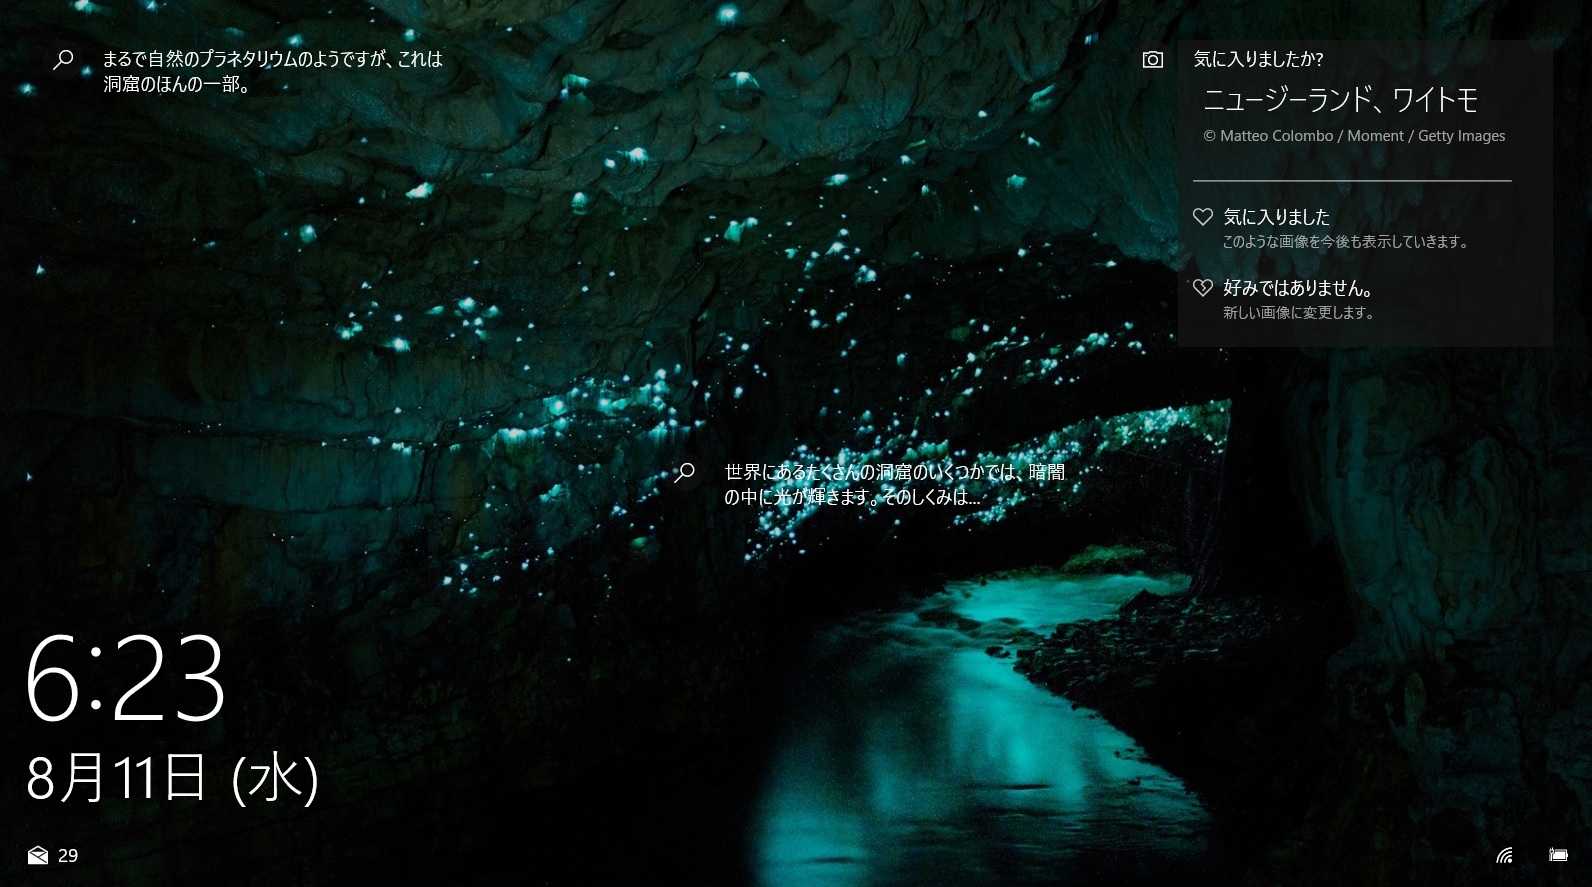Click the 6:23 clock display

click(x=126, y=678)
